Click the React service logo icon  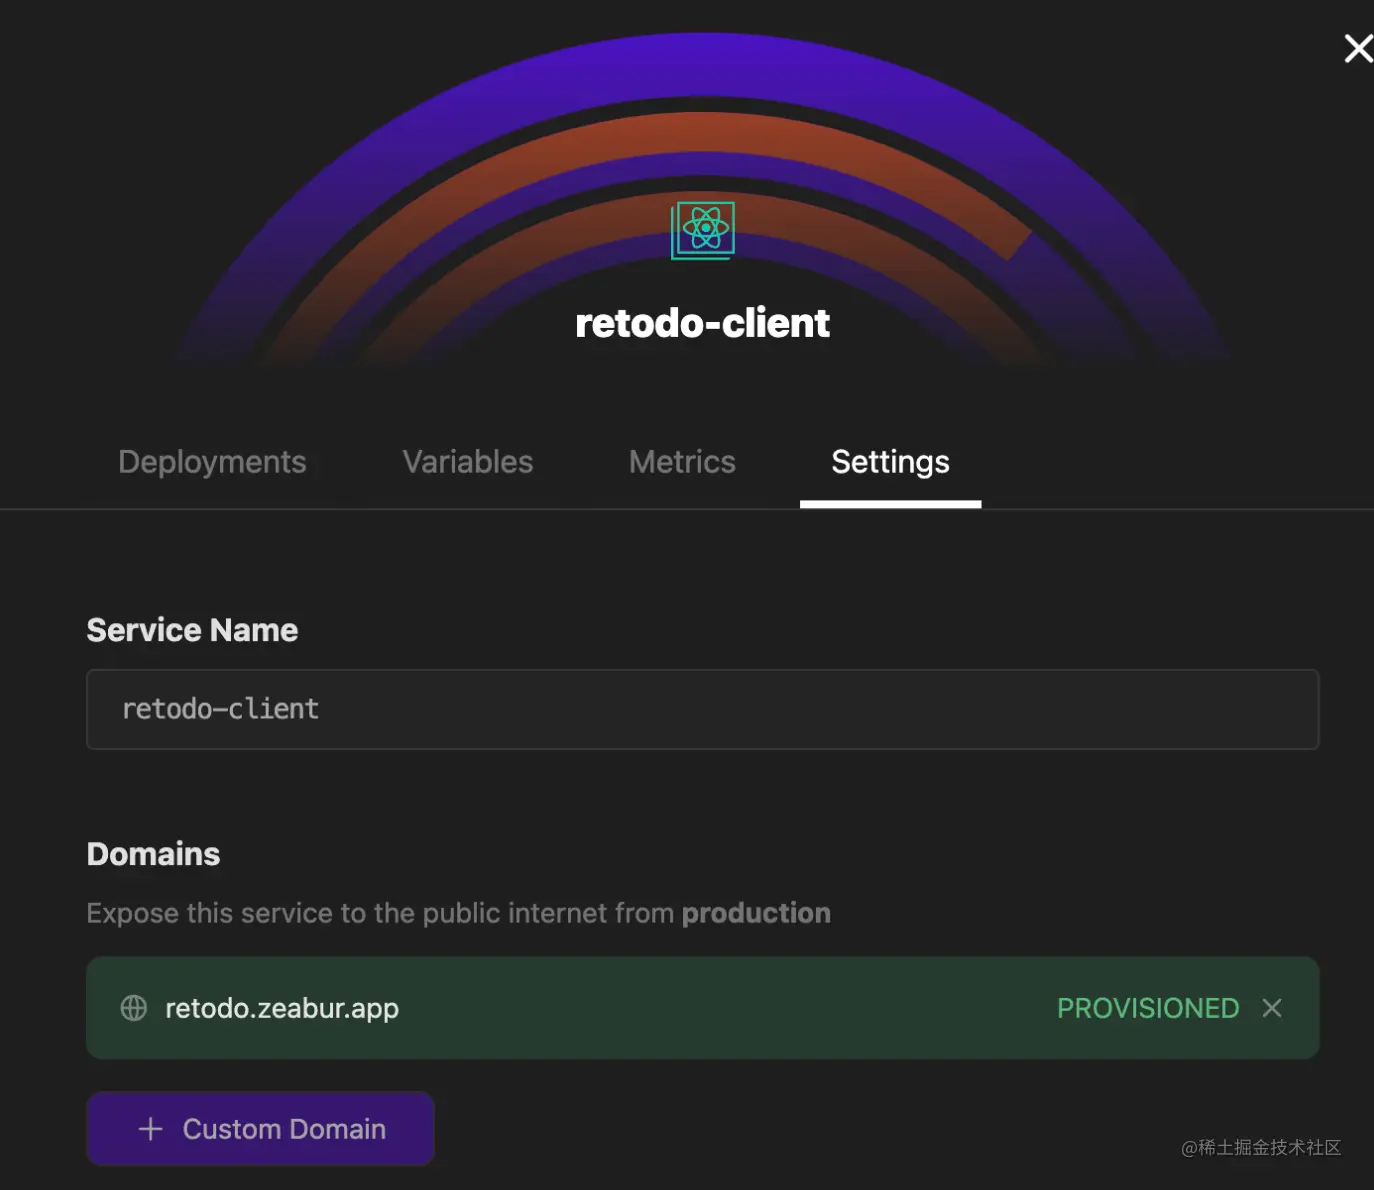(703, 230)
